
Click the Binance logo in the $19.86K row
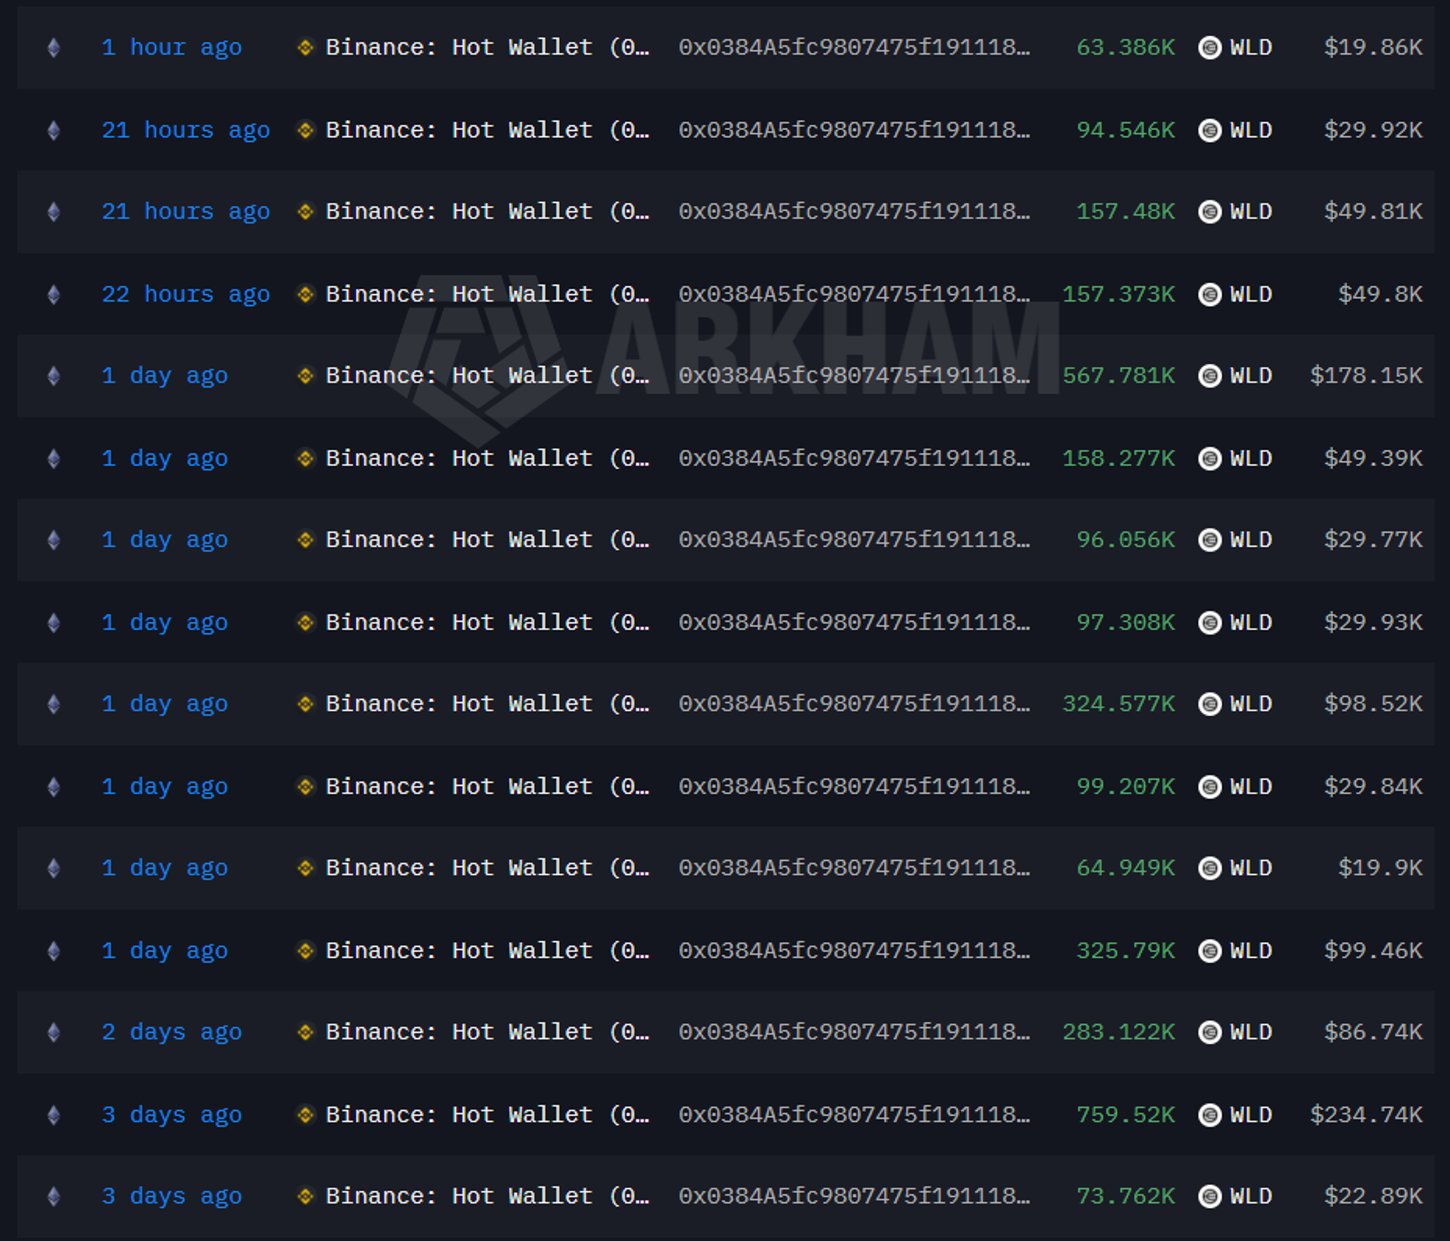[306, 47]
